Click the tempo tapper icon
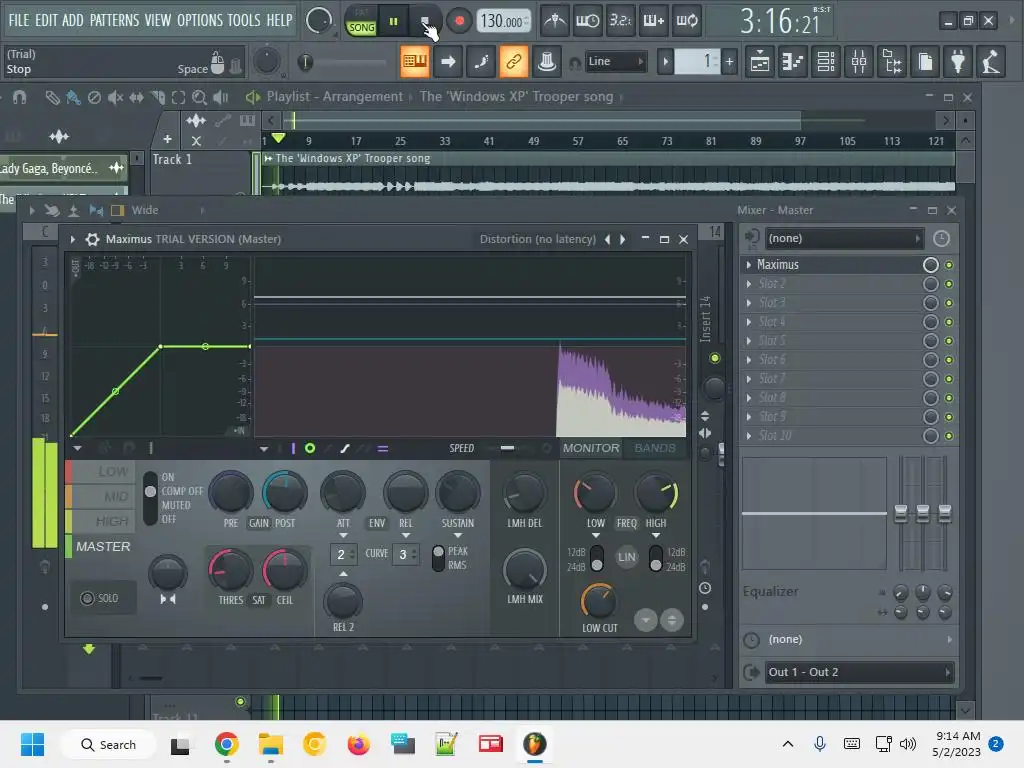This screenshot has height=768, width=1024. (x=991, y=62)
